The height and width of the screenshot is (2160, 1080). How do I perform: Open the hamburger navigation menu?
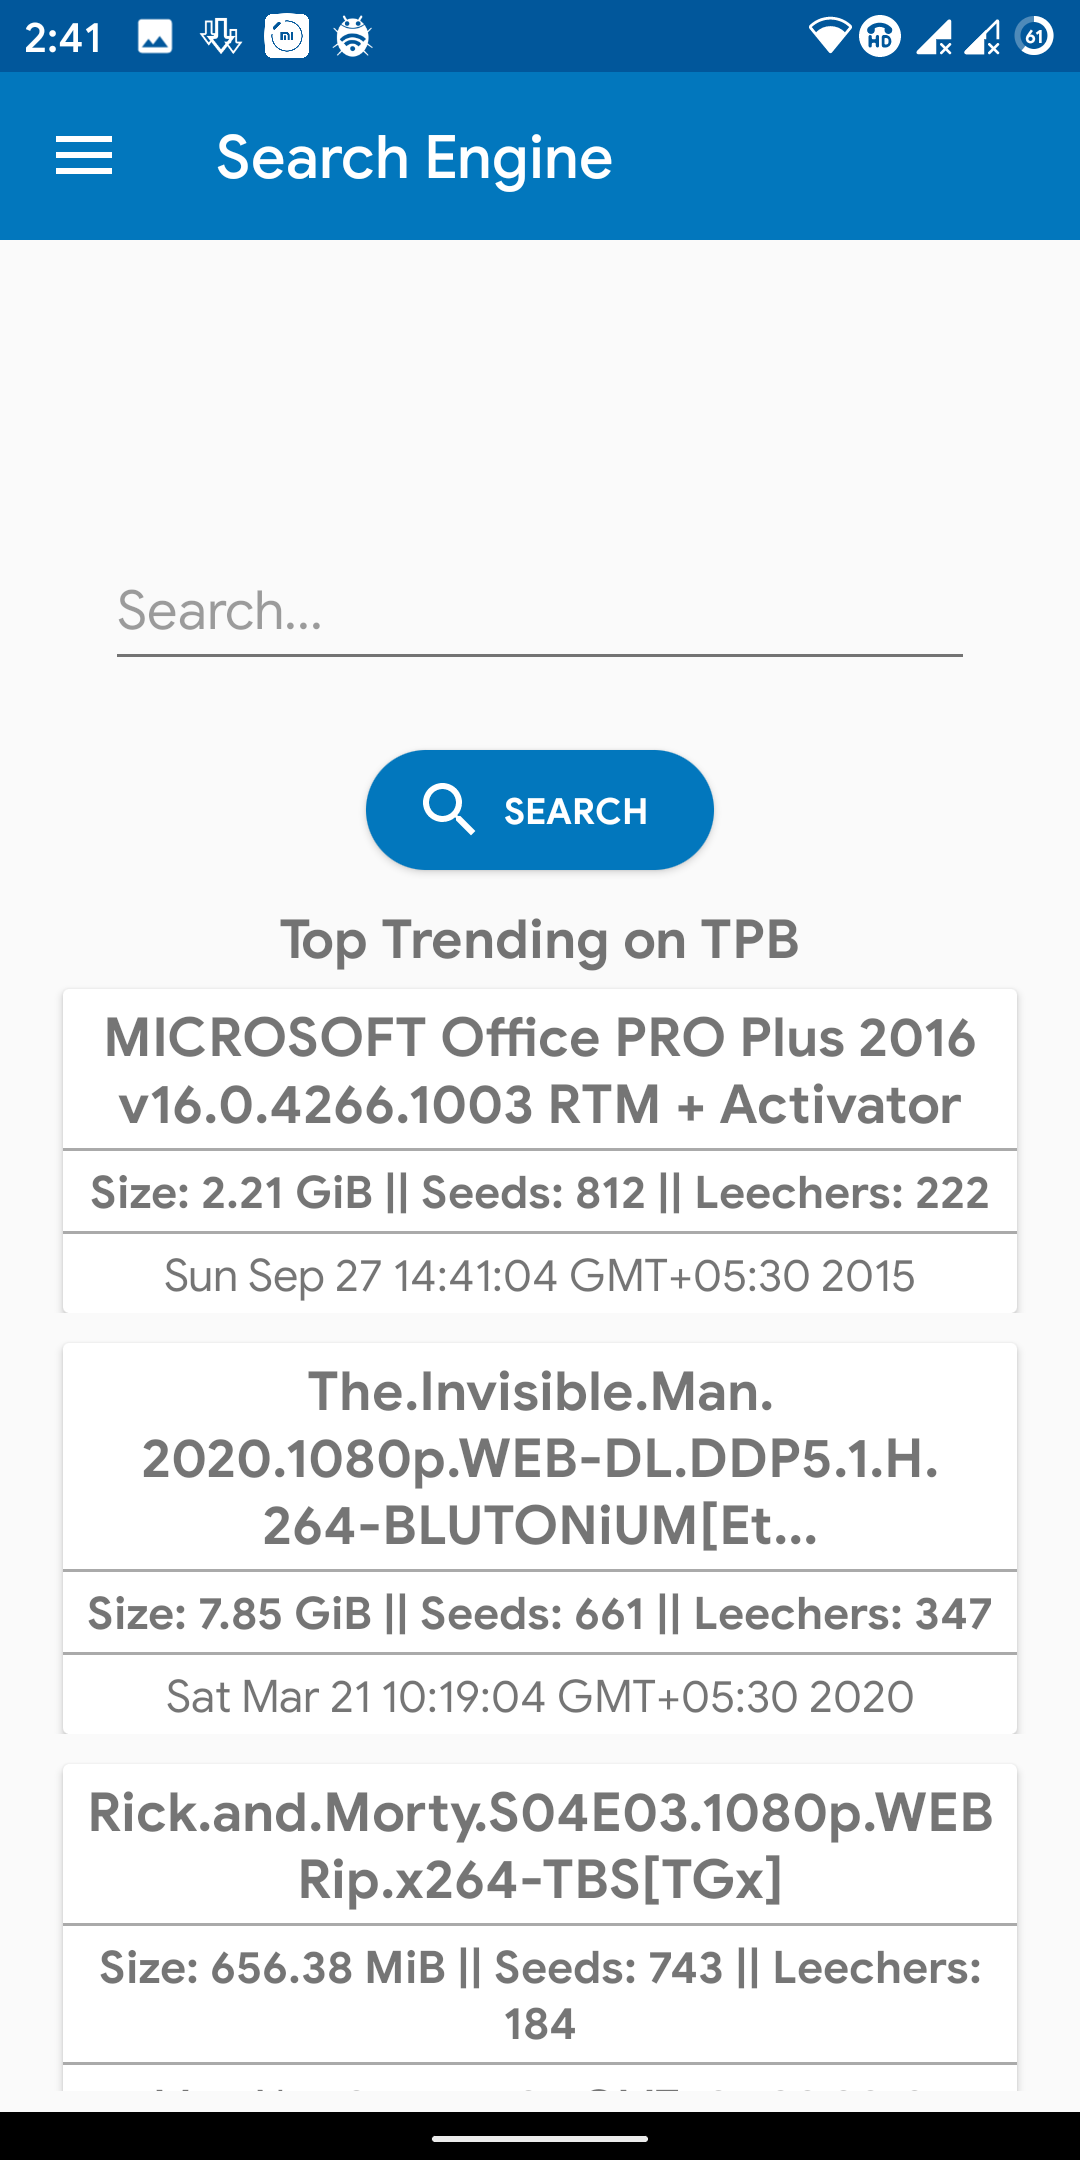(x=84, y=156)
